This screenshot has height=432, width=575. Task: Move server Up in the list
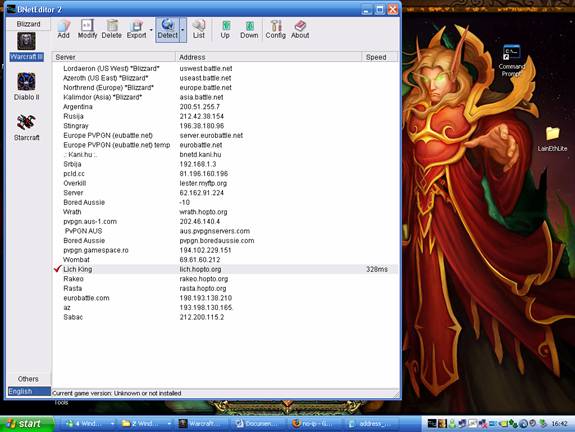225,30
